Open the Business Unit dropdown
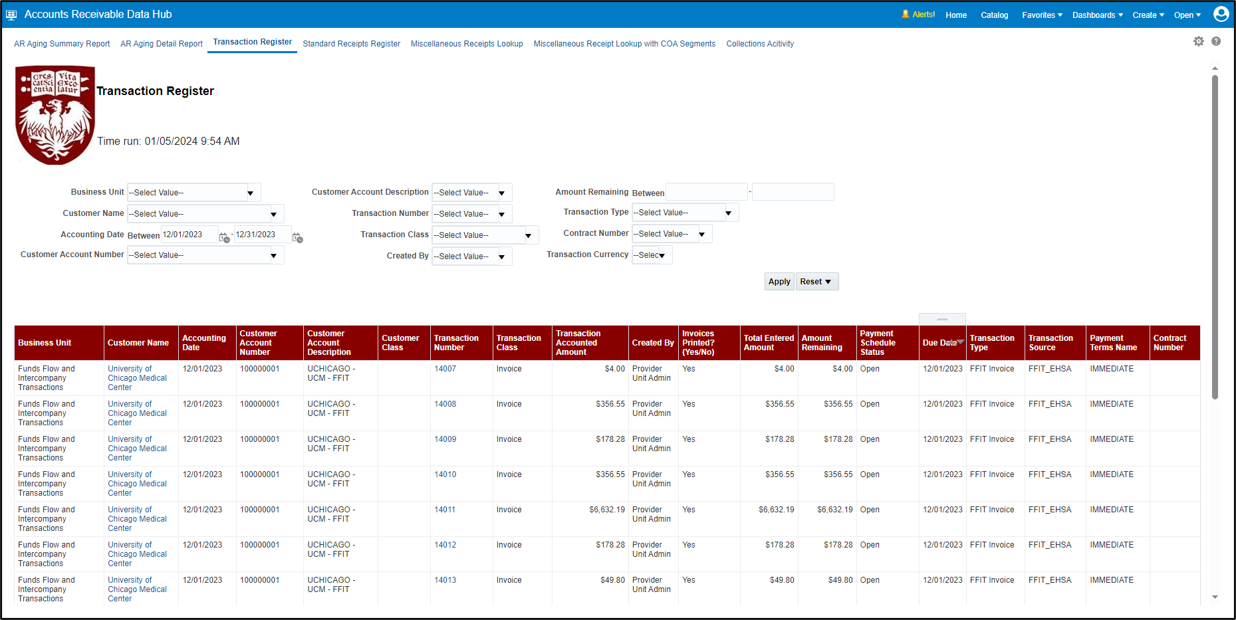The image size is (1236, 620). point(250,191)
